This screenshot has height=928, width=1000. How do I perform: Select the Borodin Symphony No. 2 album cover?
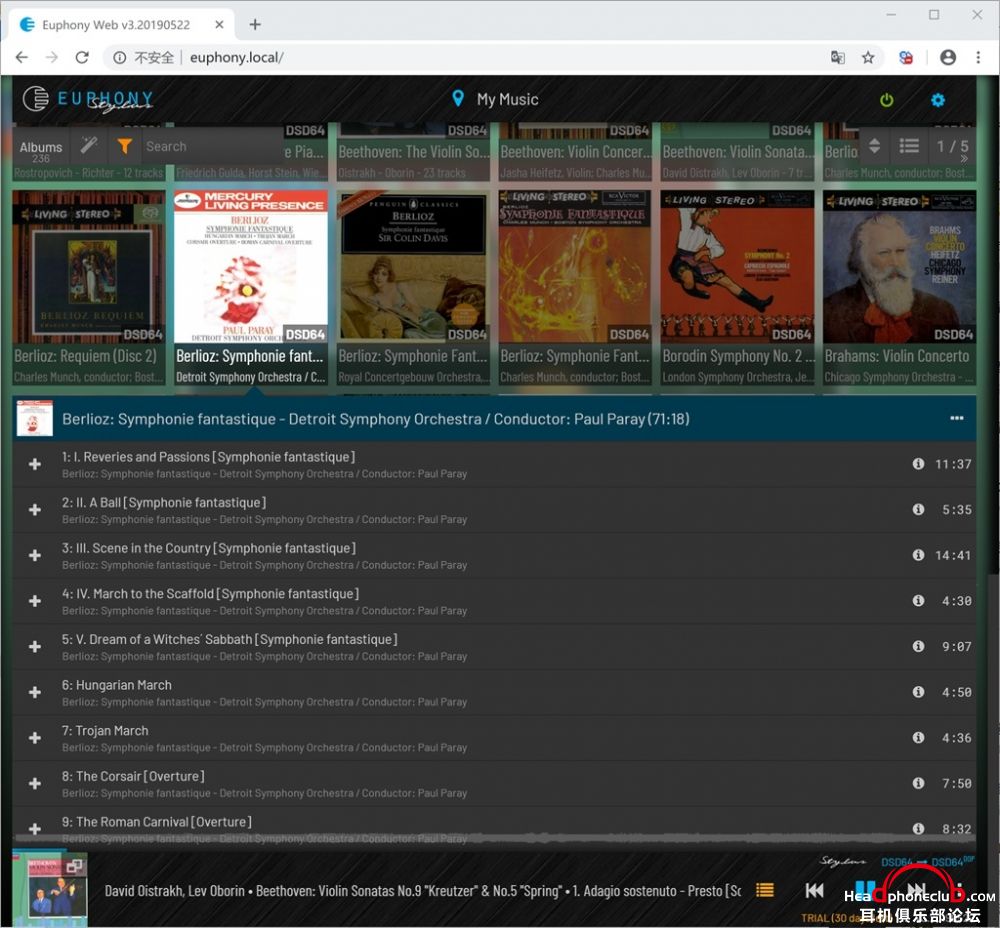click(x=737, y=267)
